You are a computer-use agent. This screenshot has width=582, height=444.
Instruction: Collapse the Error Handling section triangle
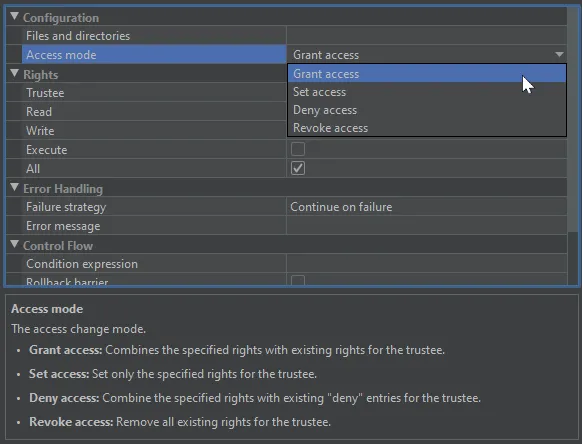(14, 187)
